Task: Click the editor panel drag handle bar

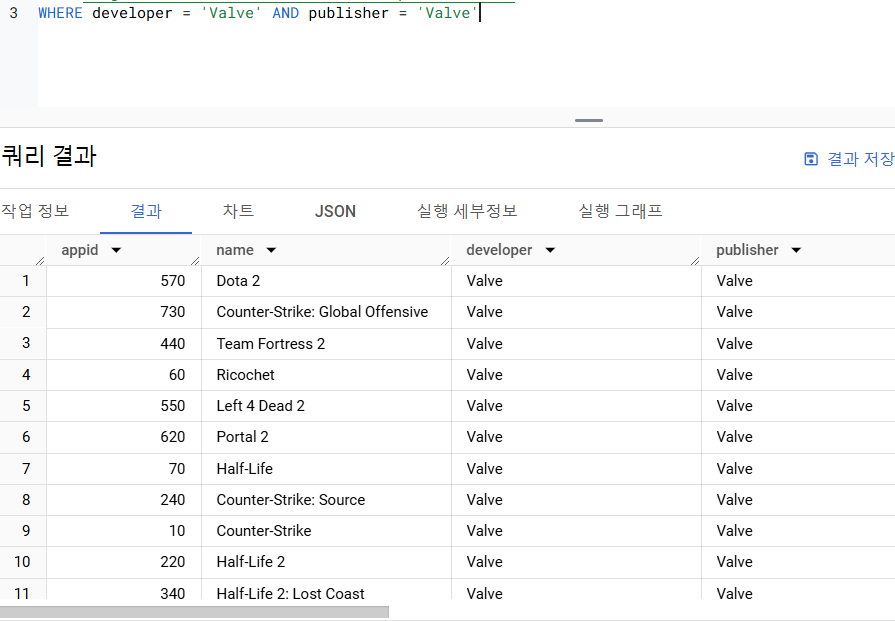Action: [589, 120]
